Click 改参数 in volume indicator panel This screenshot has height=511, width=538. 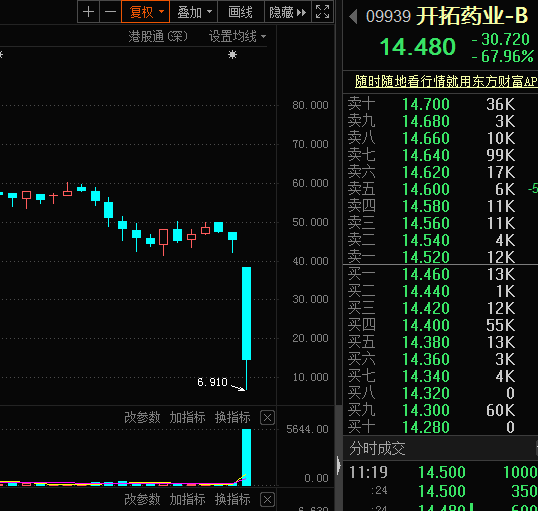coord(142,418)
